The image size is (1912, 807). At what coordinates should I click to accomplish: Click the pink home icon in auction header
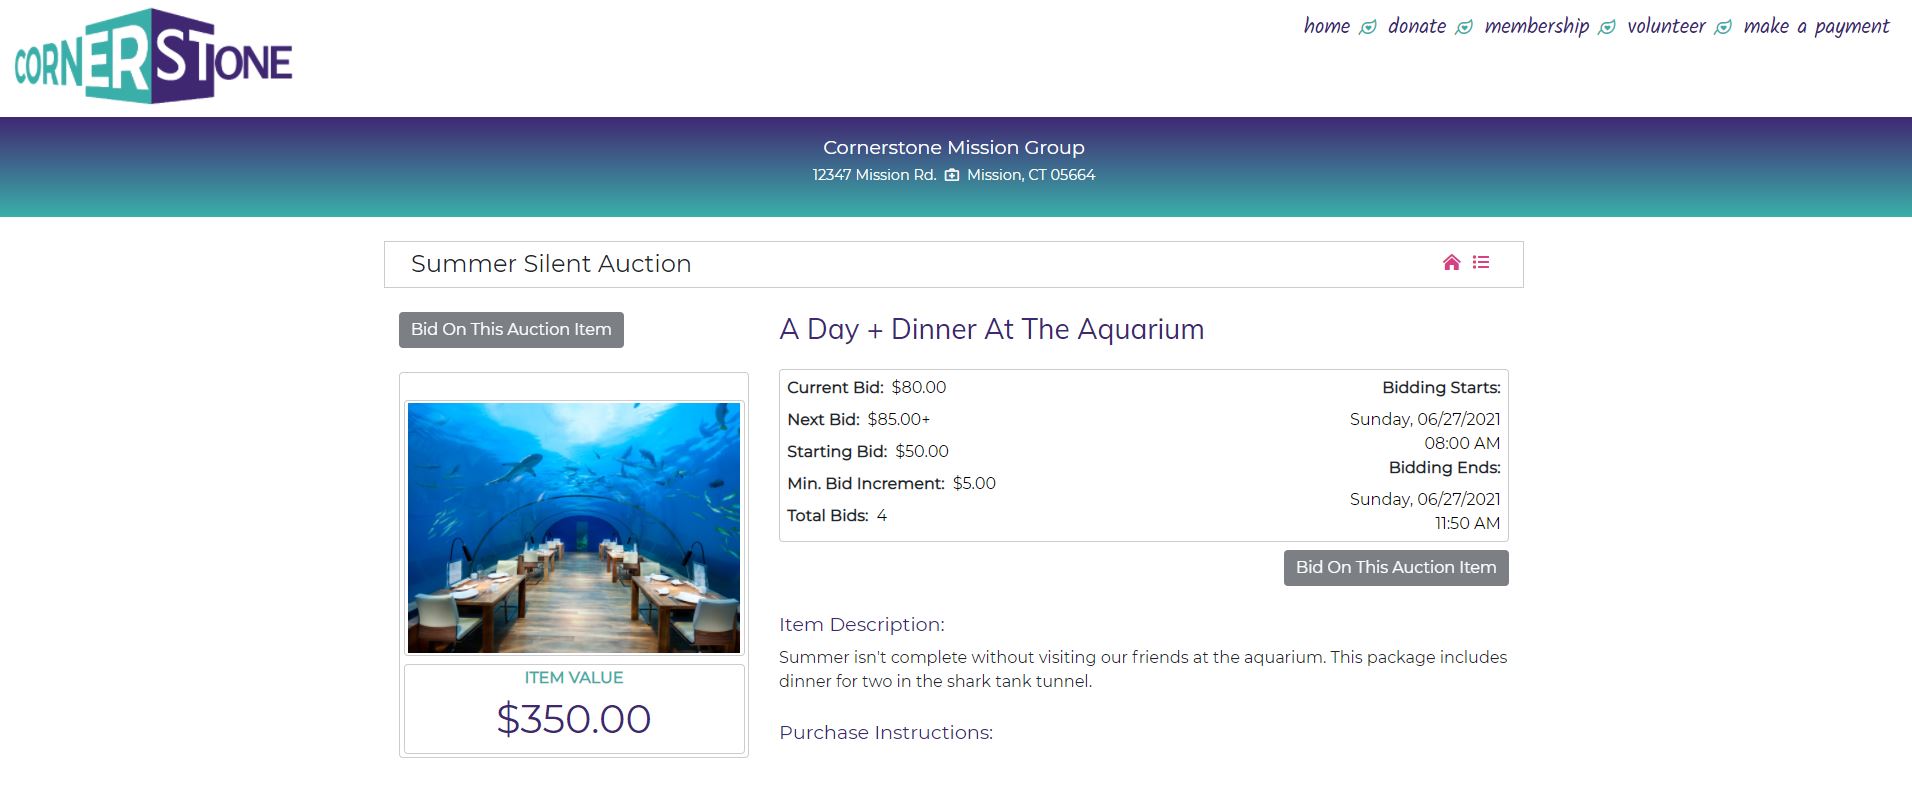click(1452, 263)
